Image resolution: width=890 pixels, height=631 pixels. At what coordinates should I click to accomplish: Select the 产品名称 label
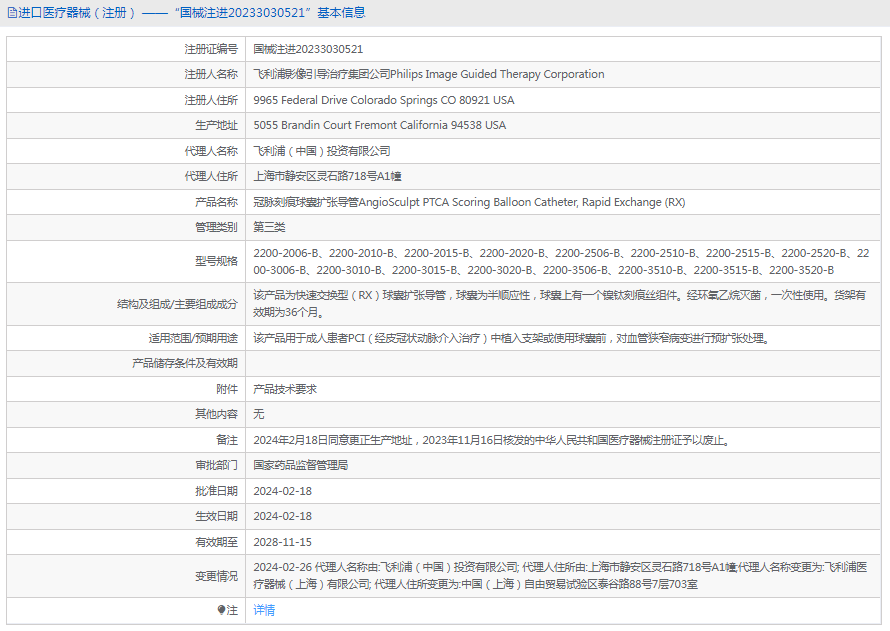(x=216, y=203)
